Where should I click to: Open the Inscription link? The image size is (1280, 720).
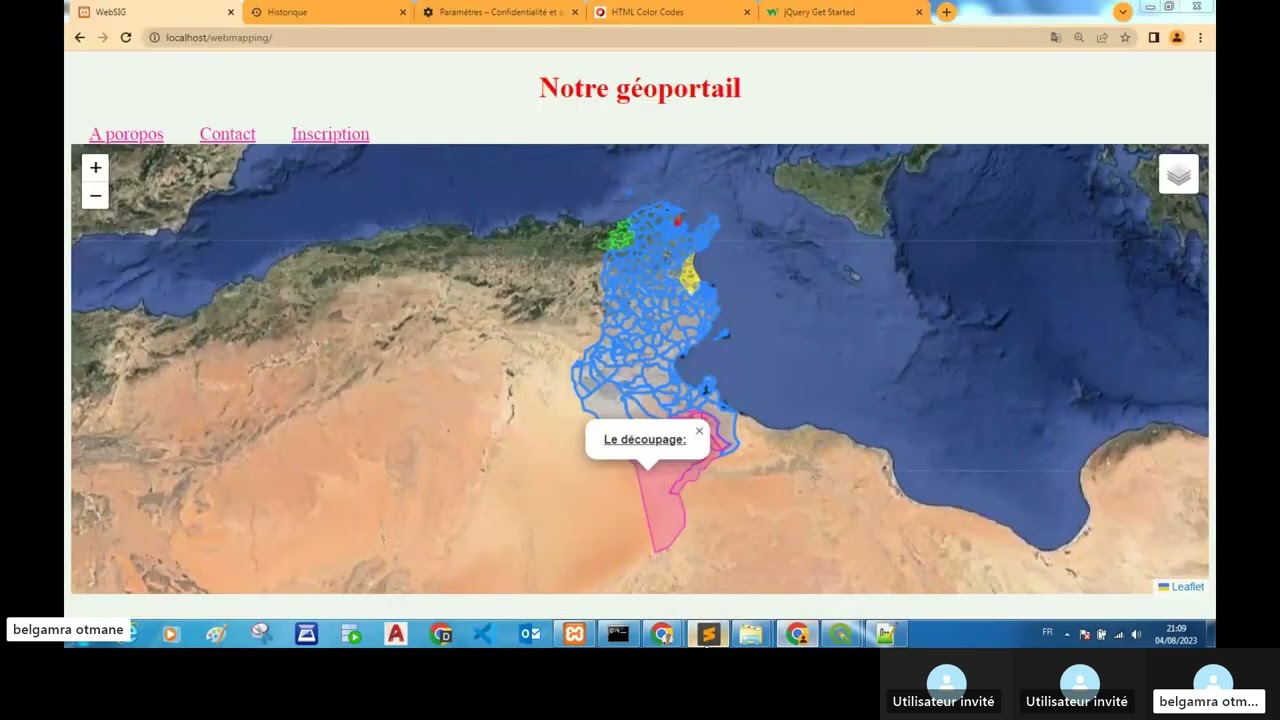[330, 134]
